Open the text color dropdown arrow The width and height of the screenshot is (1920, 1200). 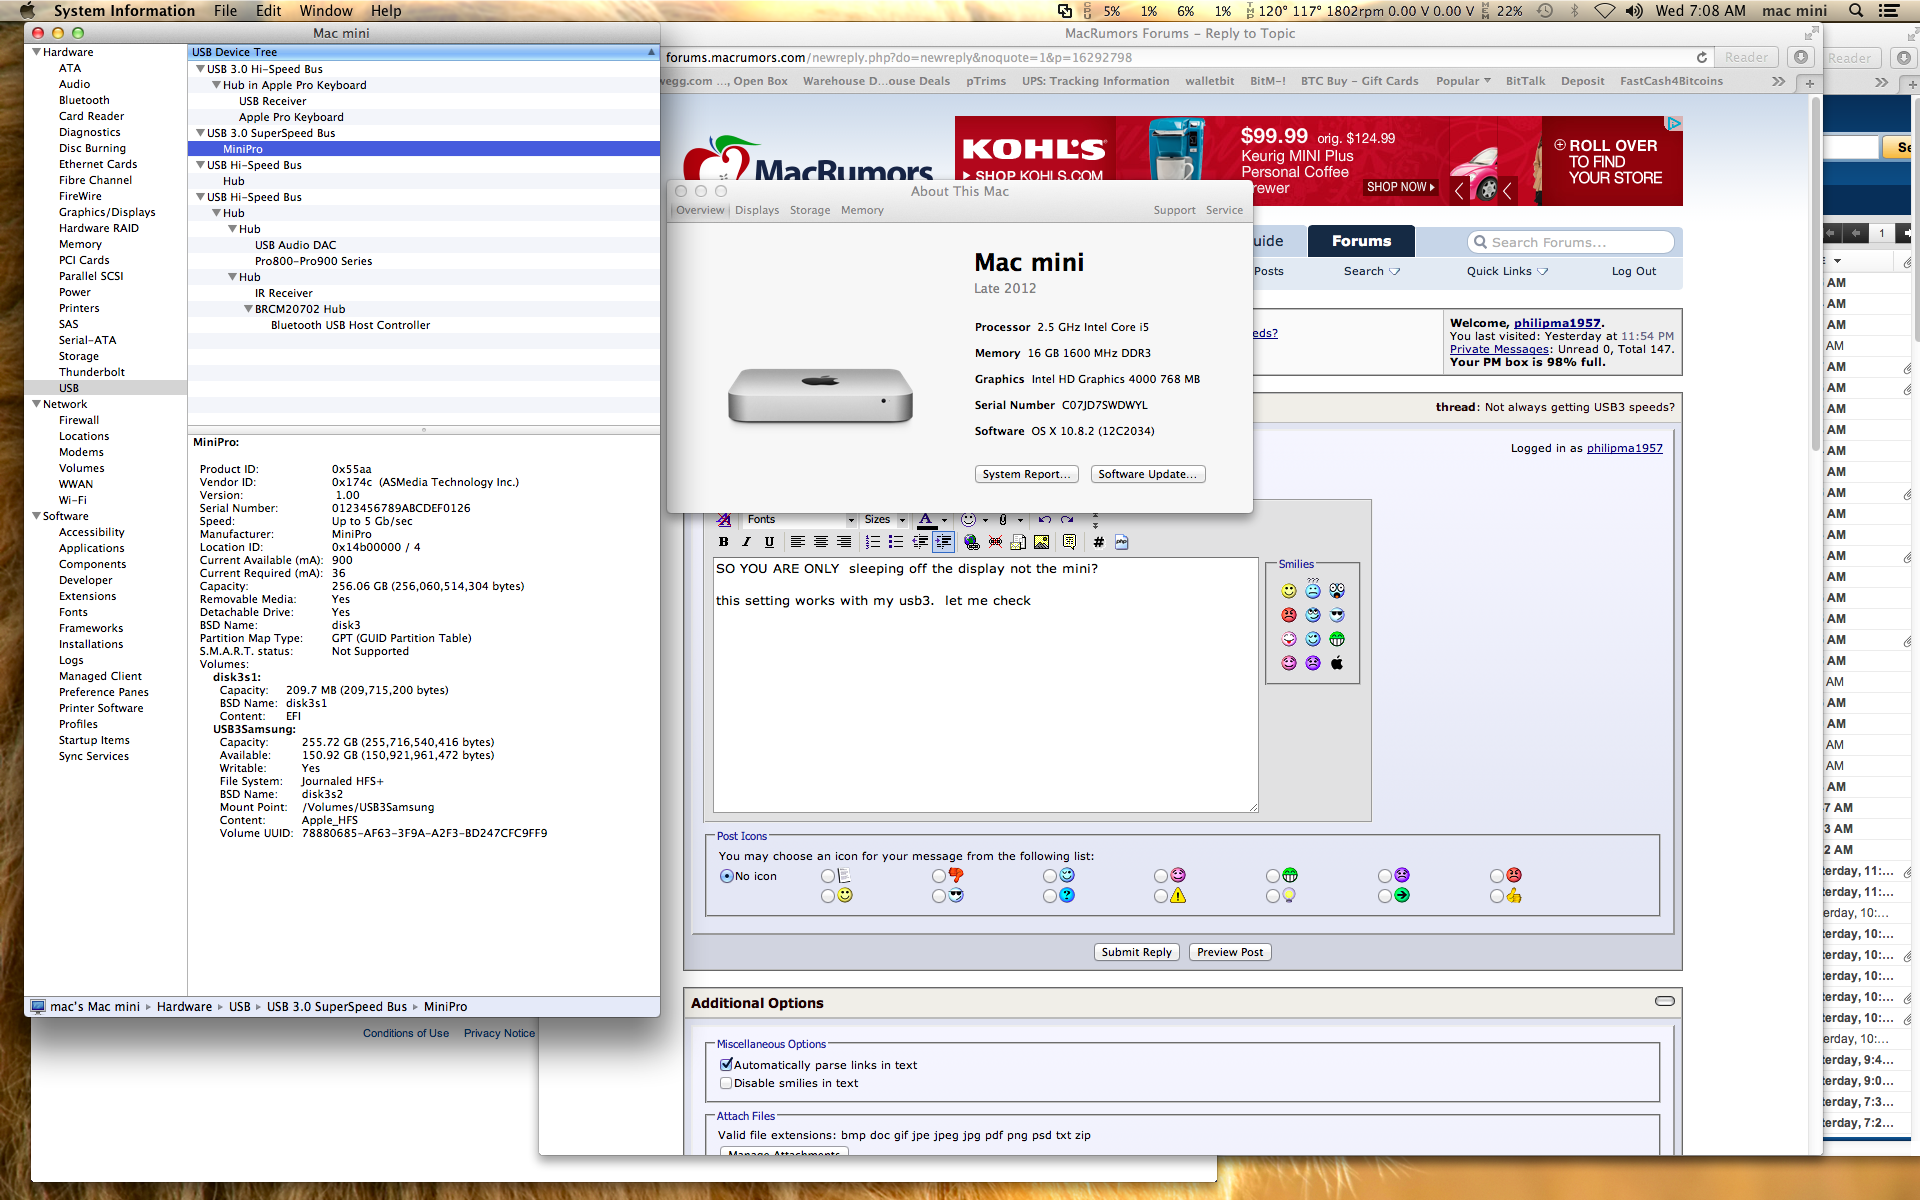tap(944, 520)
